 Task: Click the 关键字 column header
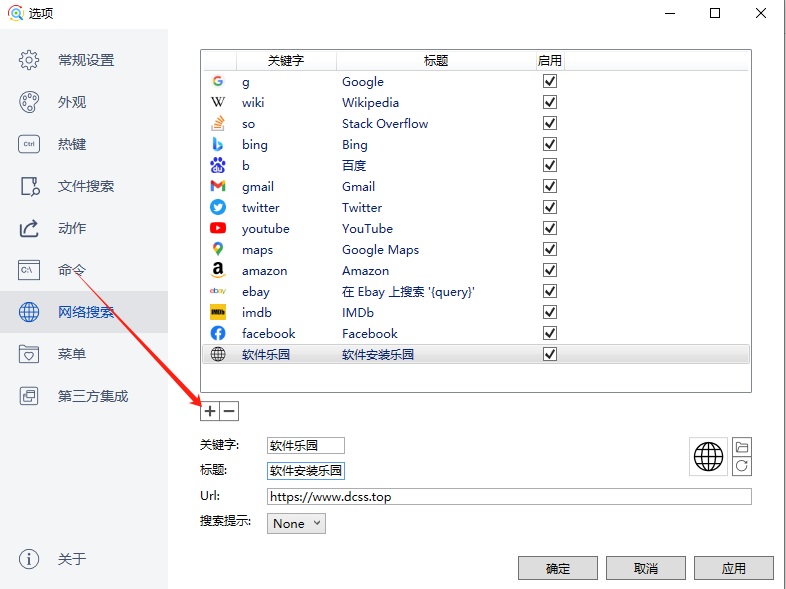tap(285, 61)
